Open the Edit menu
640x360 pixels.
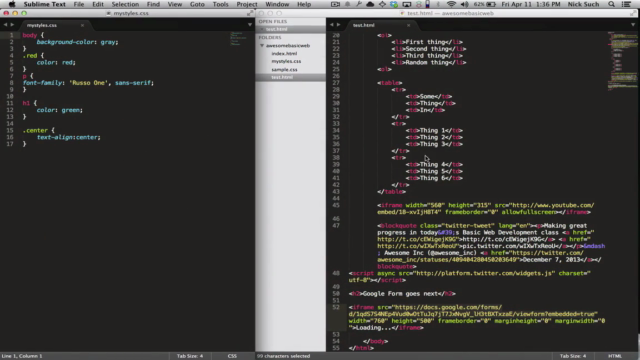(98, 4)
